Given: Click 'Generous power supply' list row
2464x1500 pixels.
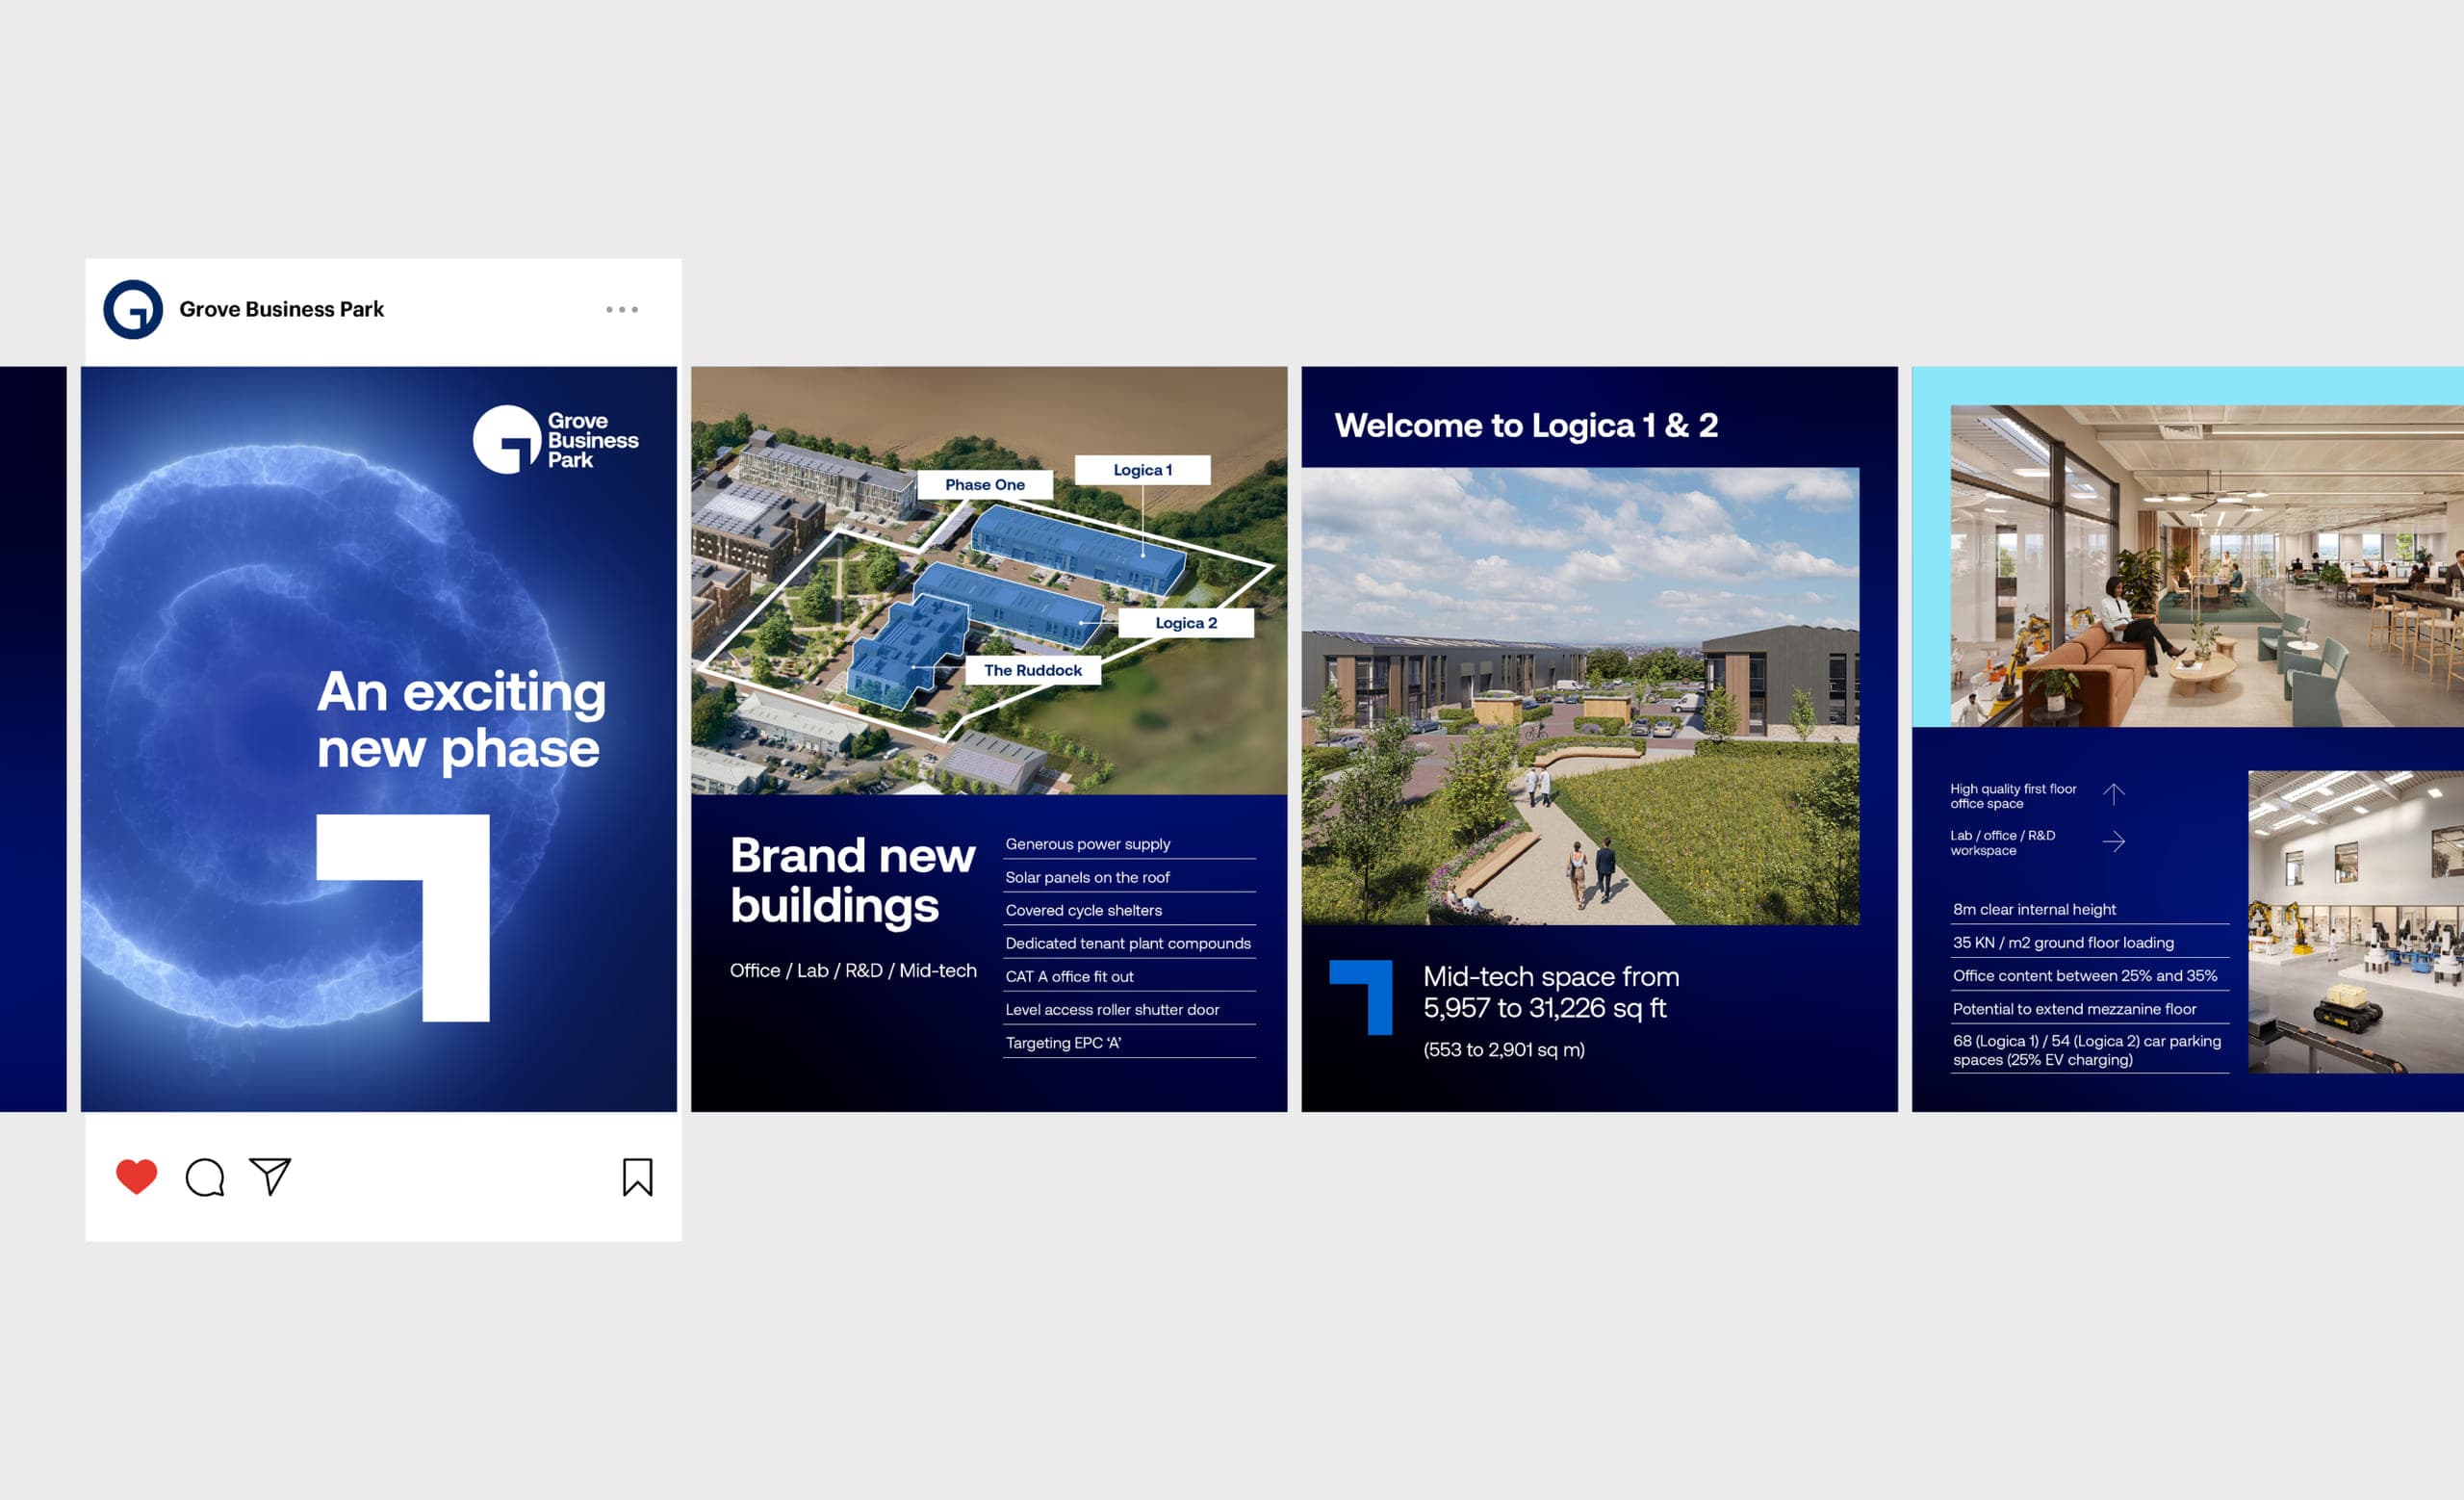Looking at the screenshot, I should point(1129,844).
